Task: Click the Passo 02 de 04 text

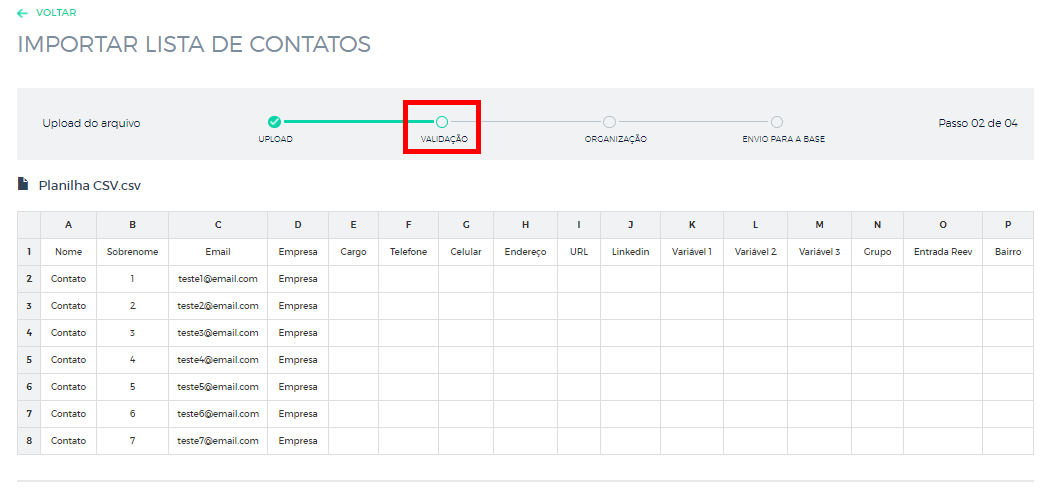Action: coord(978,123)
